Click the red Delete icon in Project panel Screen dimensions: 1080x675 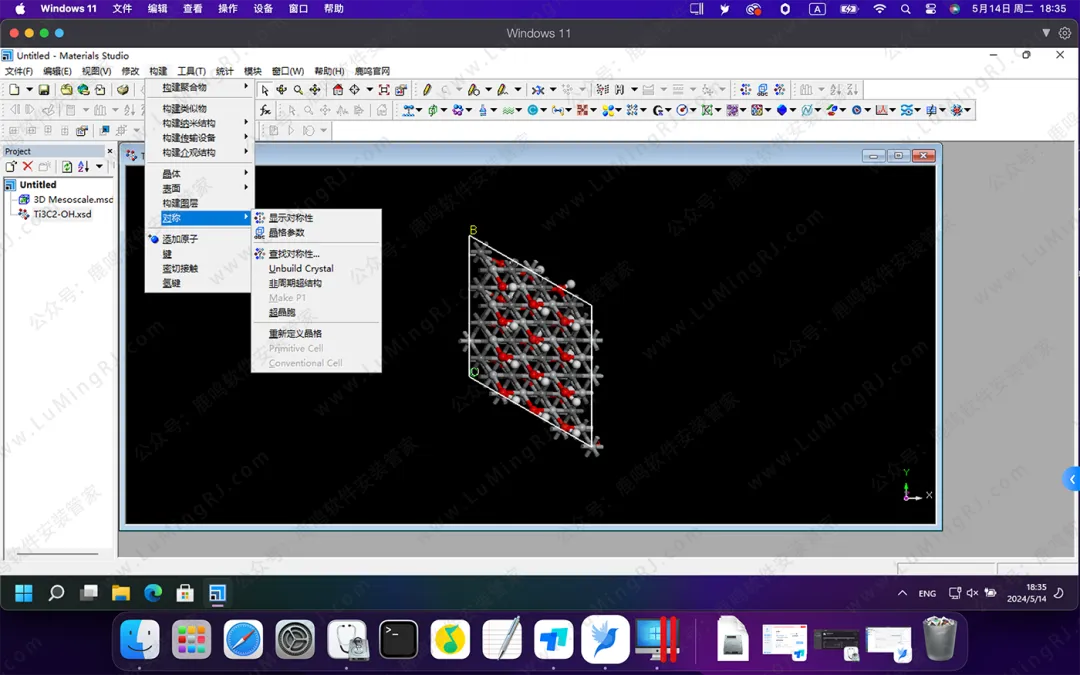point(27,167)
